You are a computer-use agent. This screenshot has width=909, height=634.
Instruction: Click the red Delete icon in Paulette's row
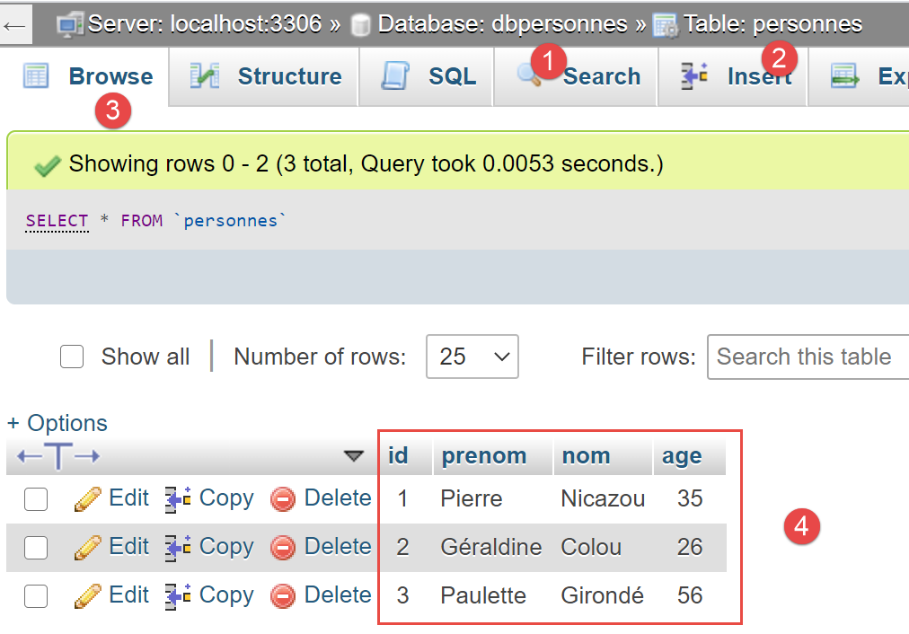pos(283,596)
